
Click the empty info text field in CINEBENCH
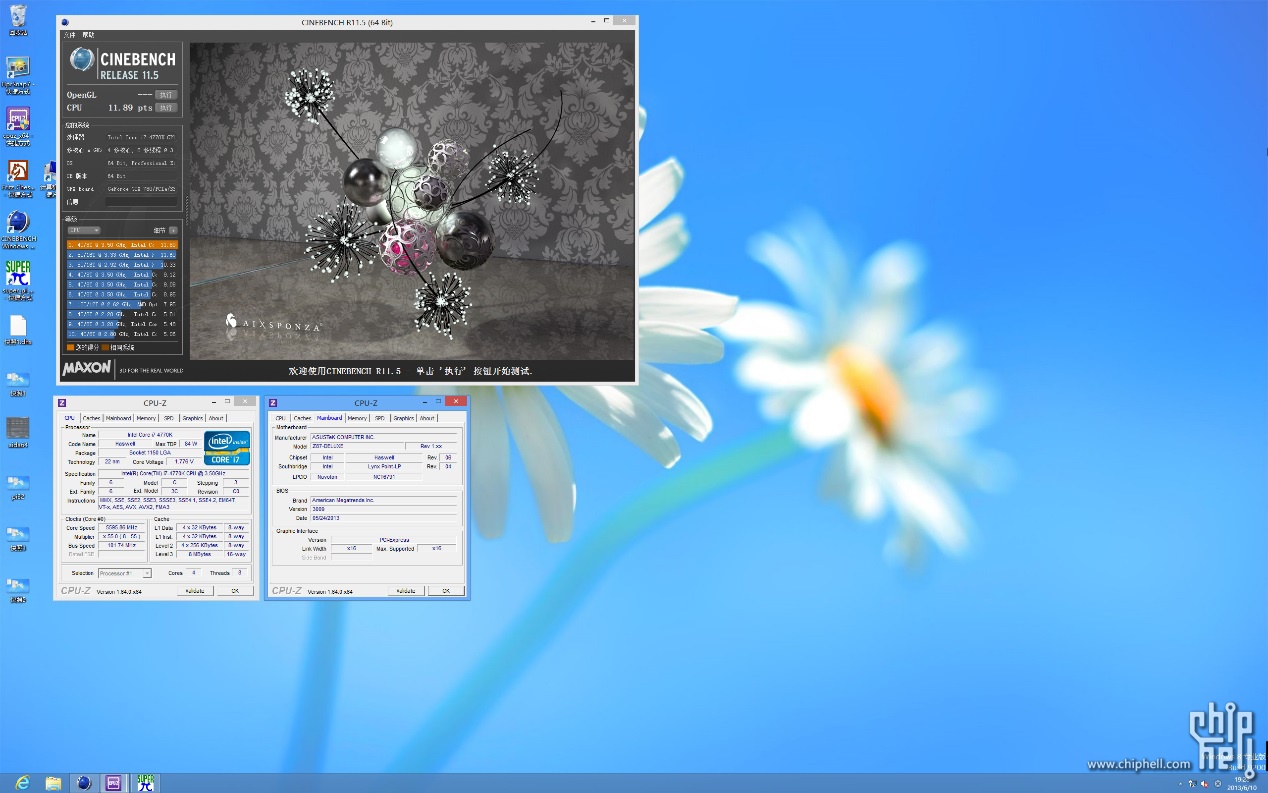point(140,202)
